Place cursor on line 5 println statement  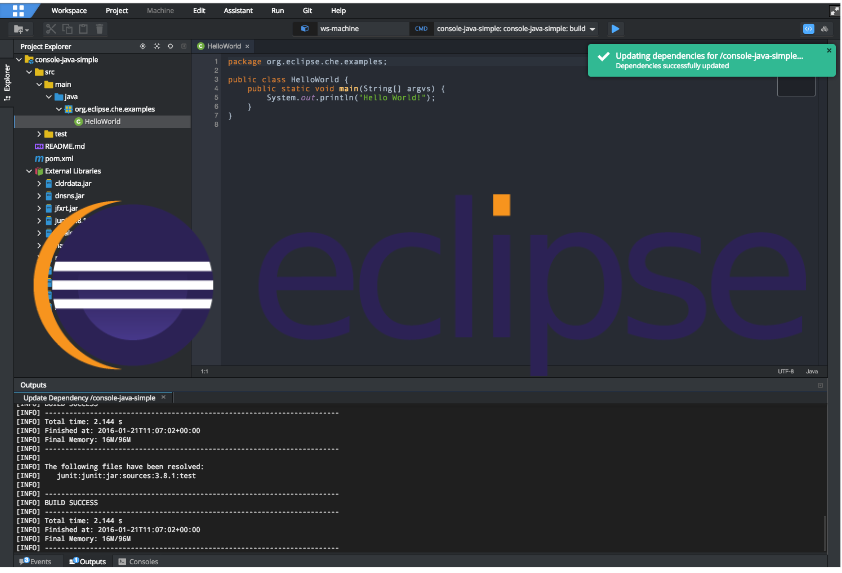pos(351,98)
